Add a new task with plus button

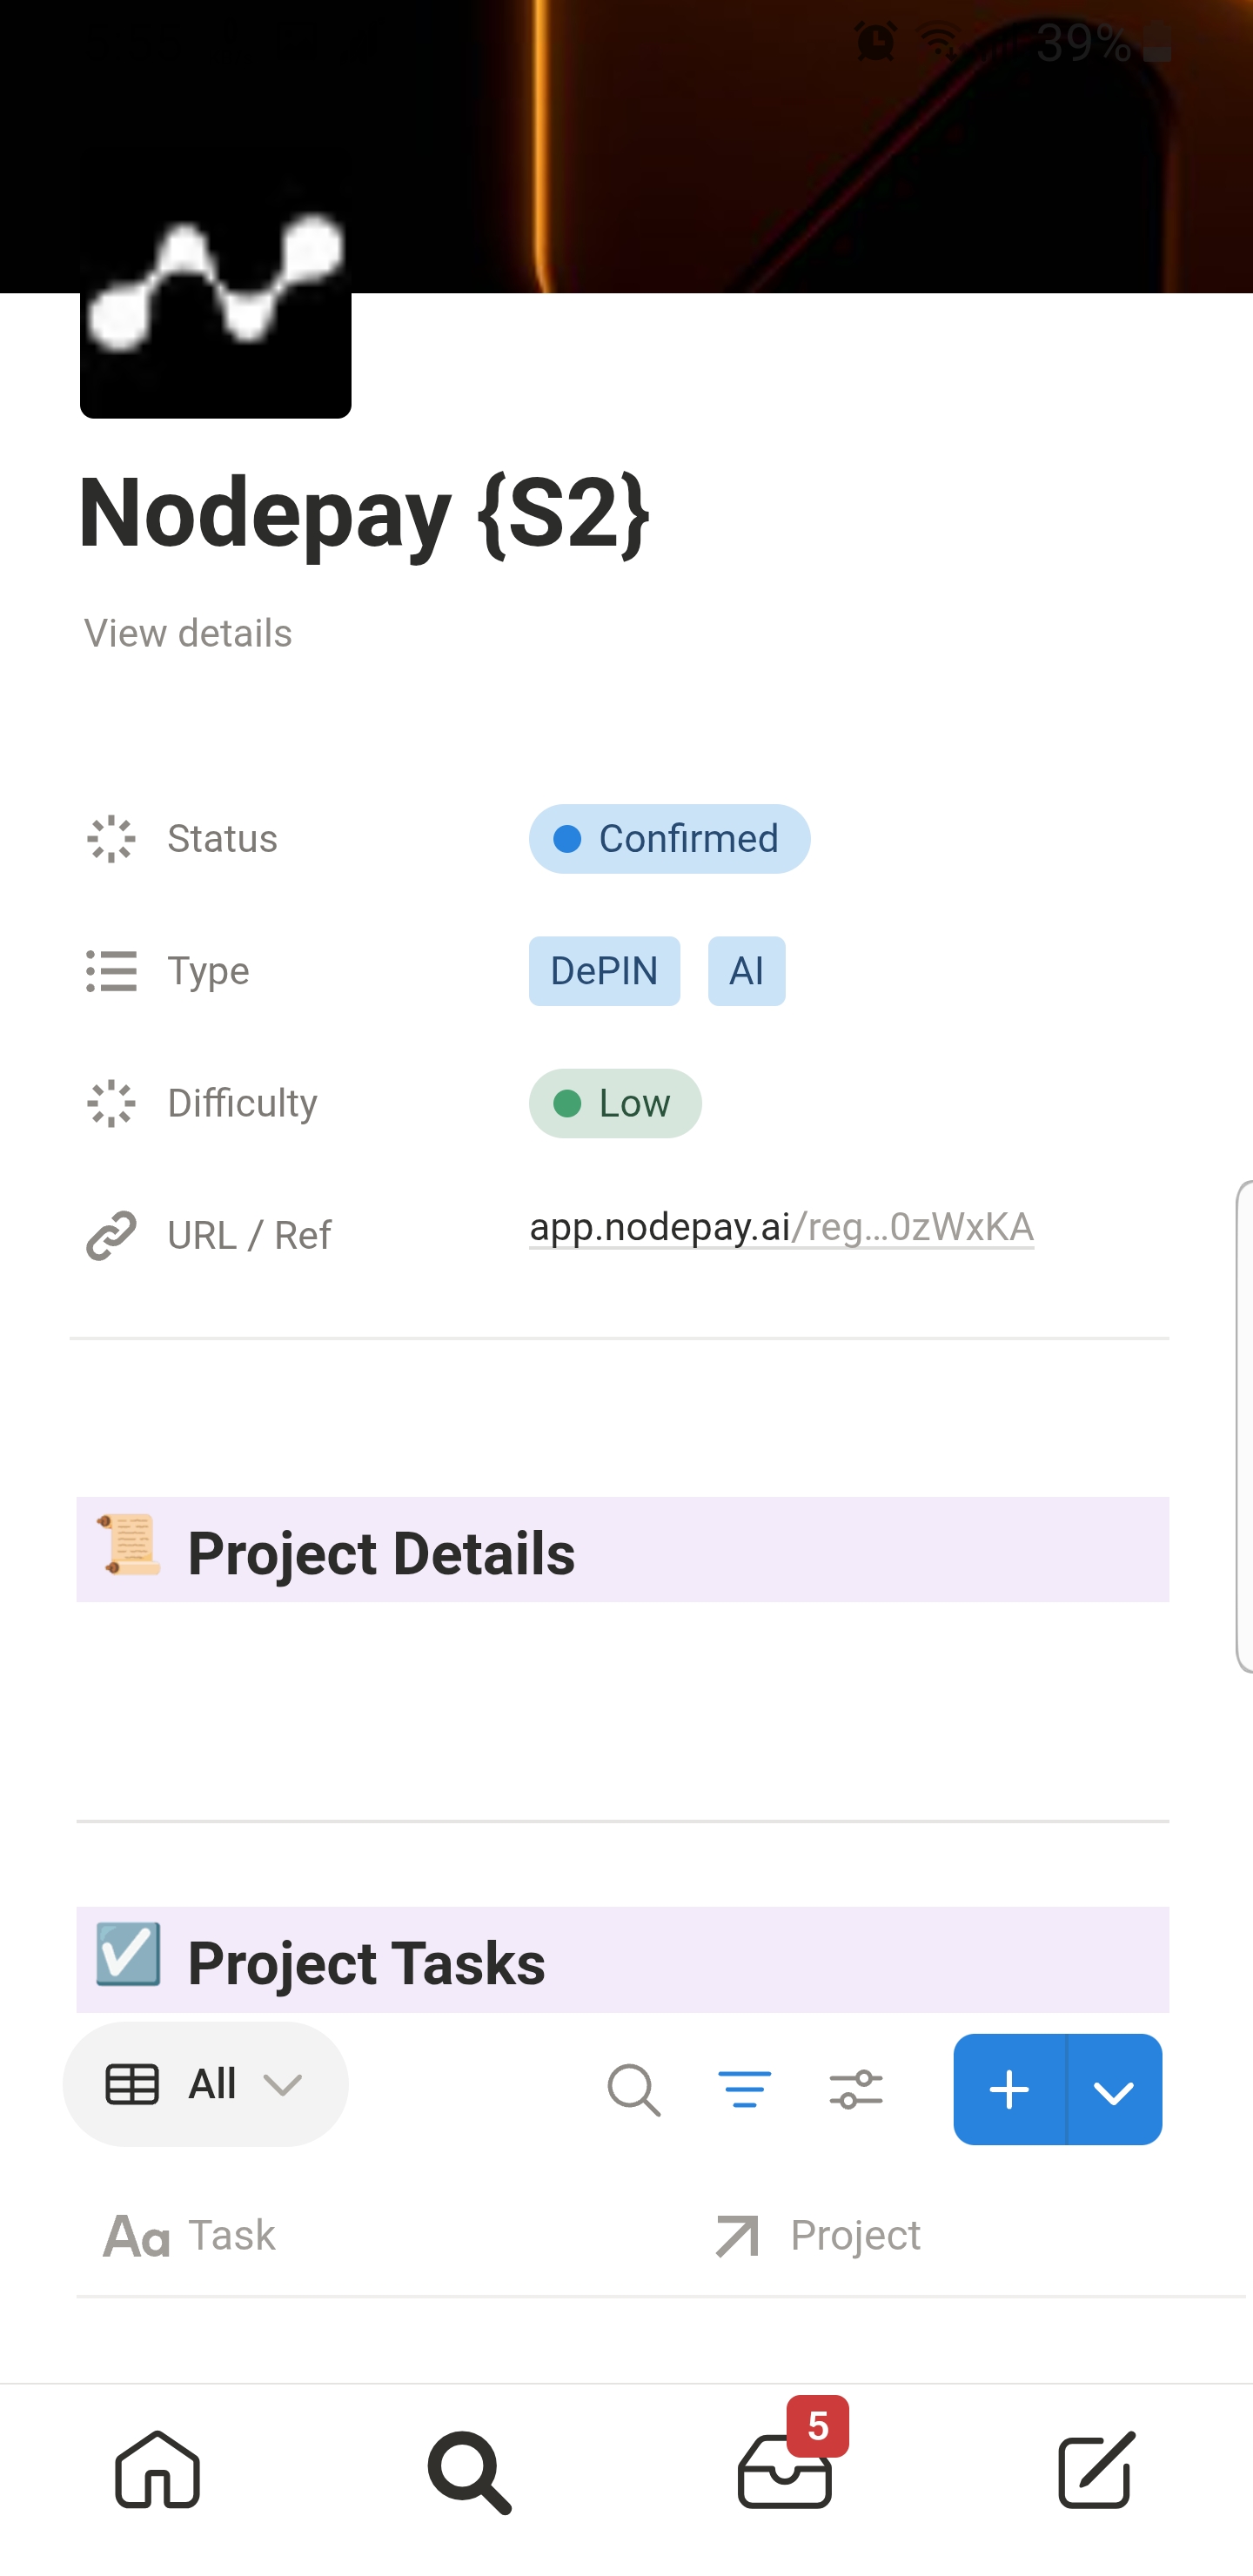click(1010, 2090)
